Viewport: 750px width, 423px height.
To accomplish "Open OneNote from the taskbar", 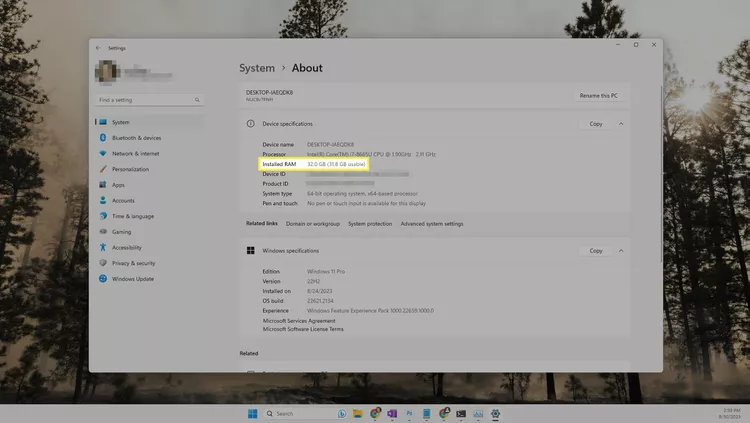I will pos(392,413).
